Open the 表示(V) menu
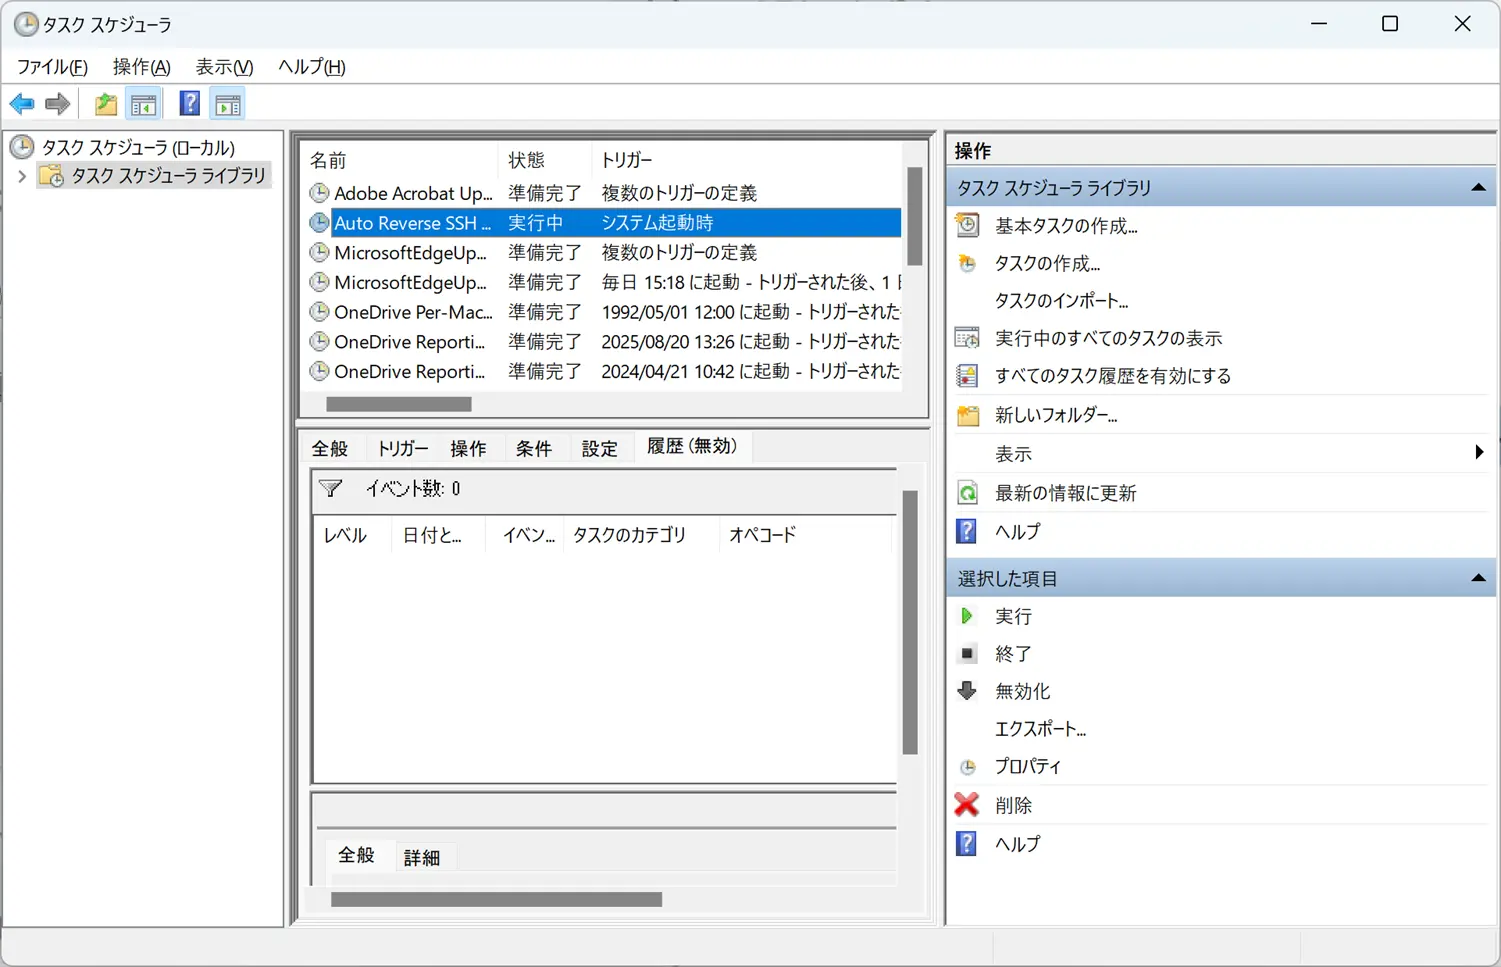Screen dimensions: 1501x967 coord(224,67)
